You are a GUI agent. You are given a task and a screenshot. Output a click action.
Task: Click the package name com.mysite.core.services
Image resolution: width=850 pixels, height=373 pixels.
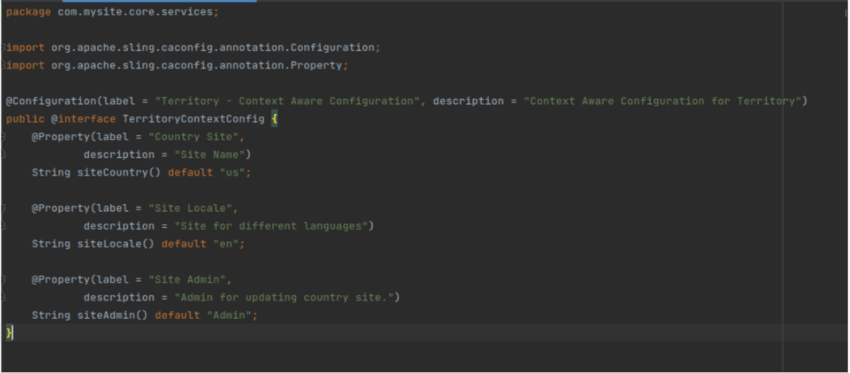coord(136,12)
